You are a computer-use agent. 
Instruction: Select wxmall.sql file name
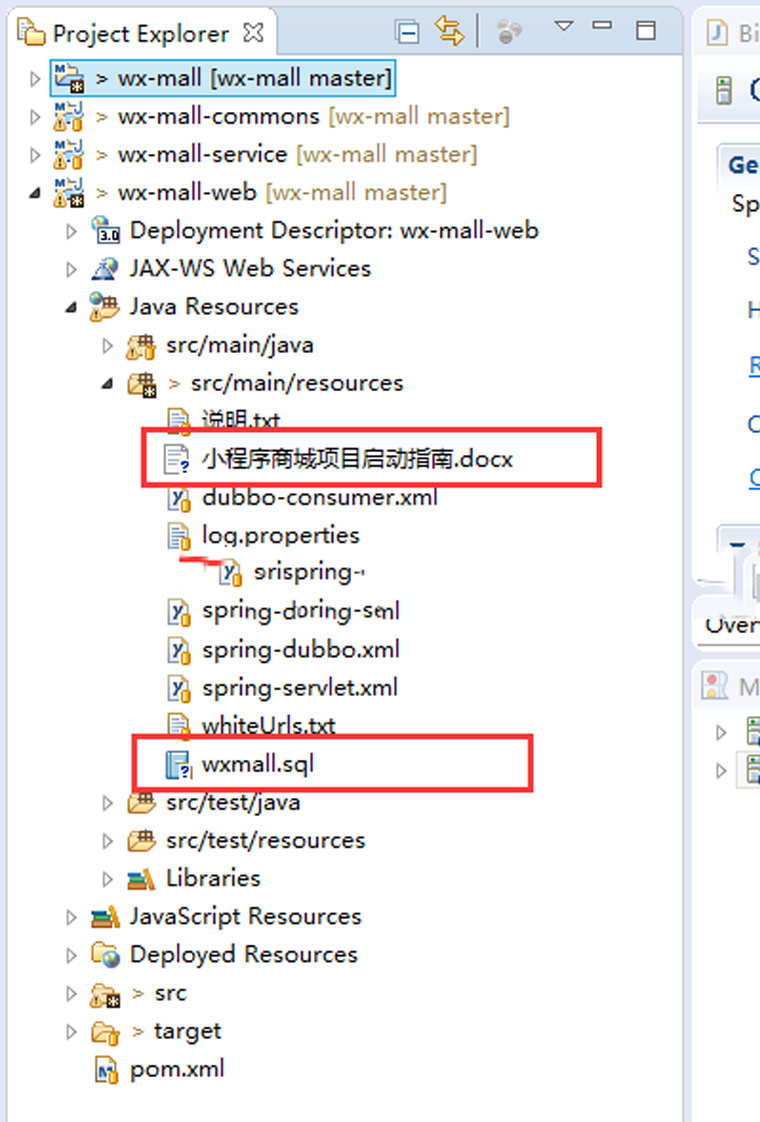(258, 764)
